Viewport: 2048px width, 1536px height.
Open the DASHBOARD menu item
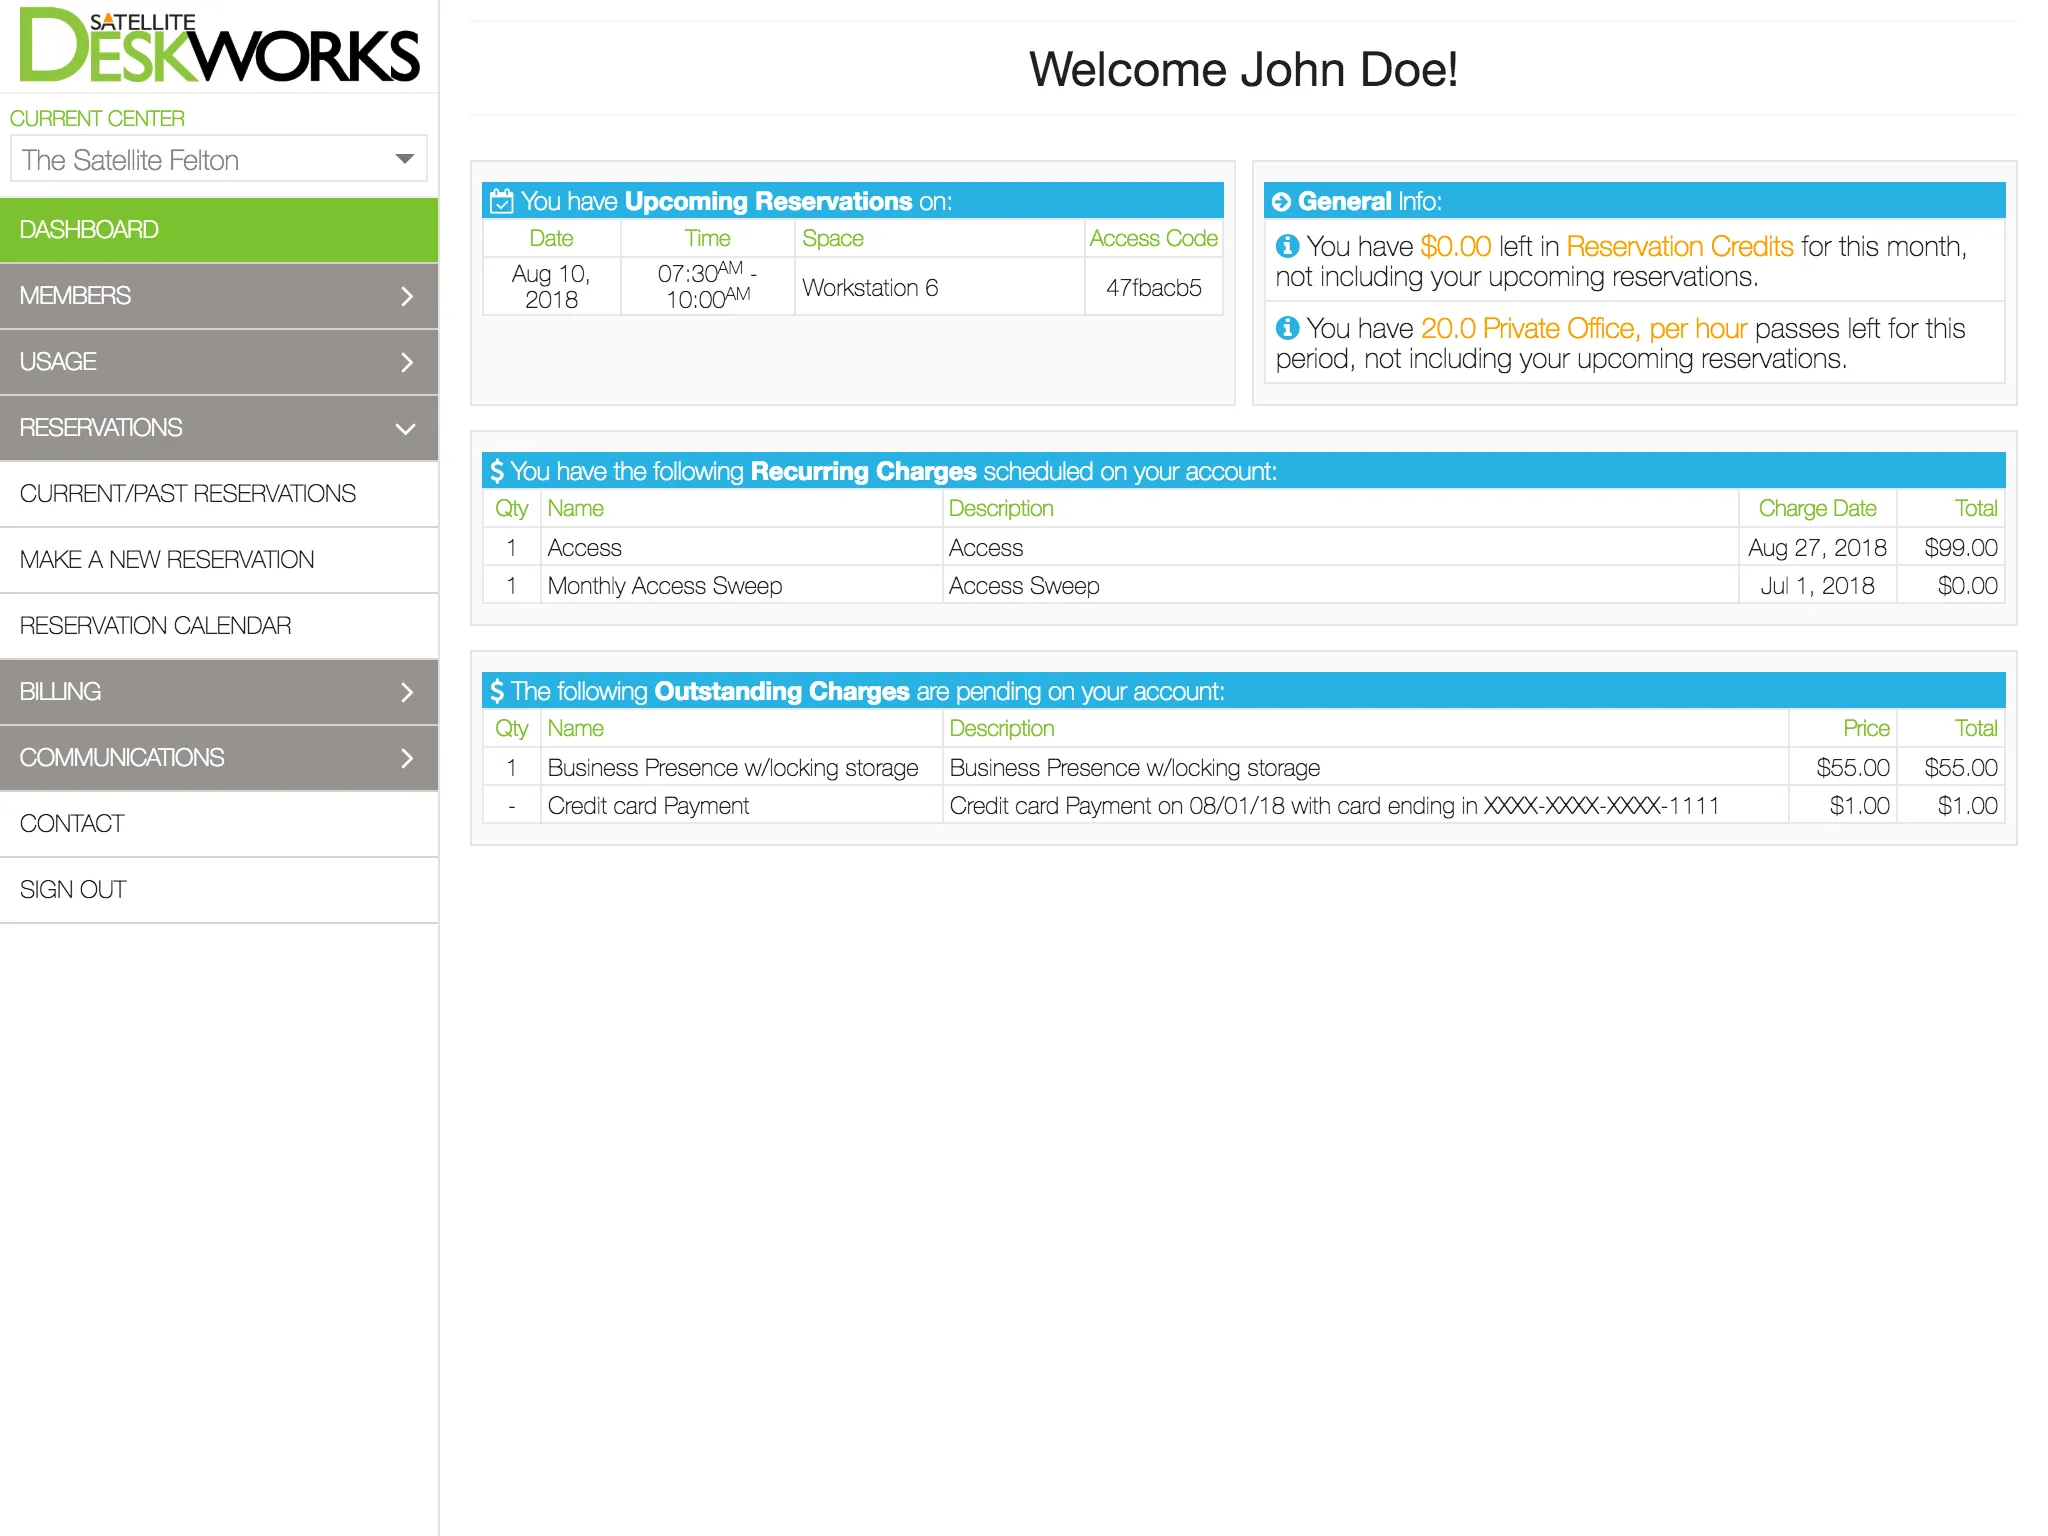(219, 229)
